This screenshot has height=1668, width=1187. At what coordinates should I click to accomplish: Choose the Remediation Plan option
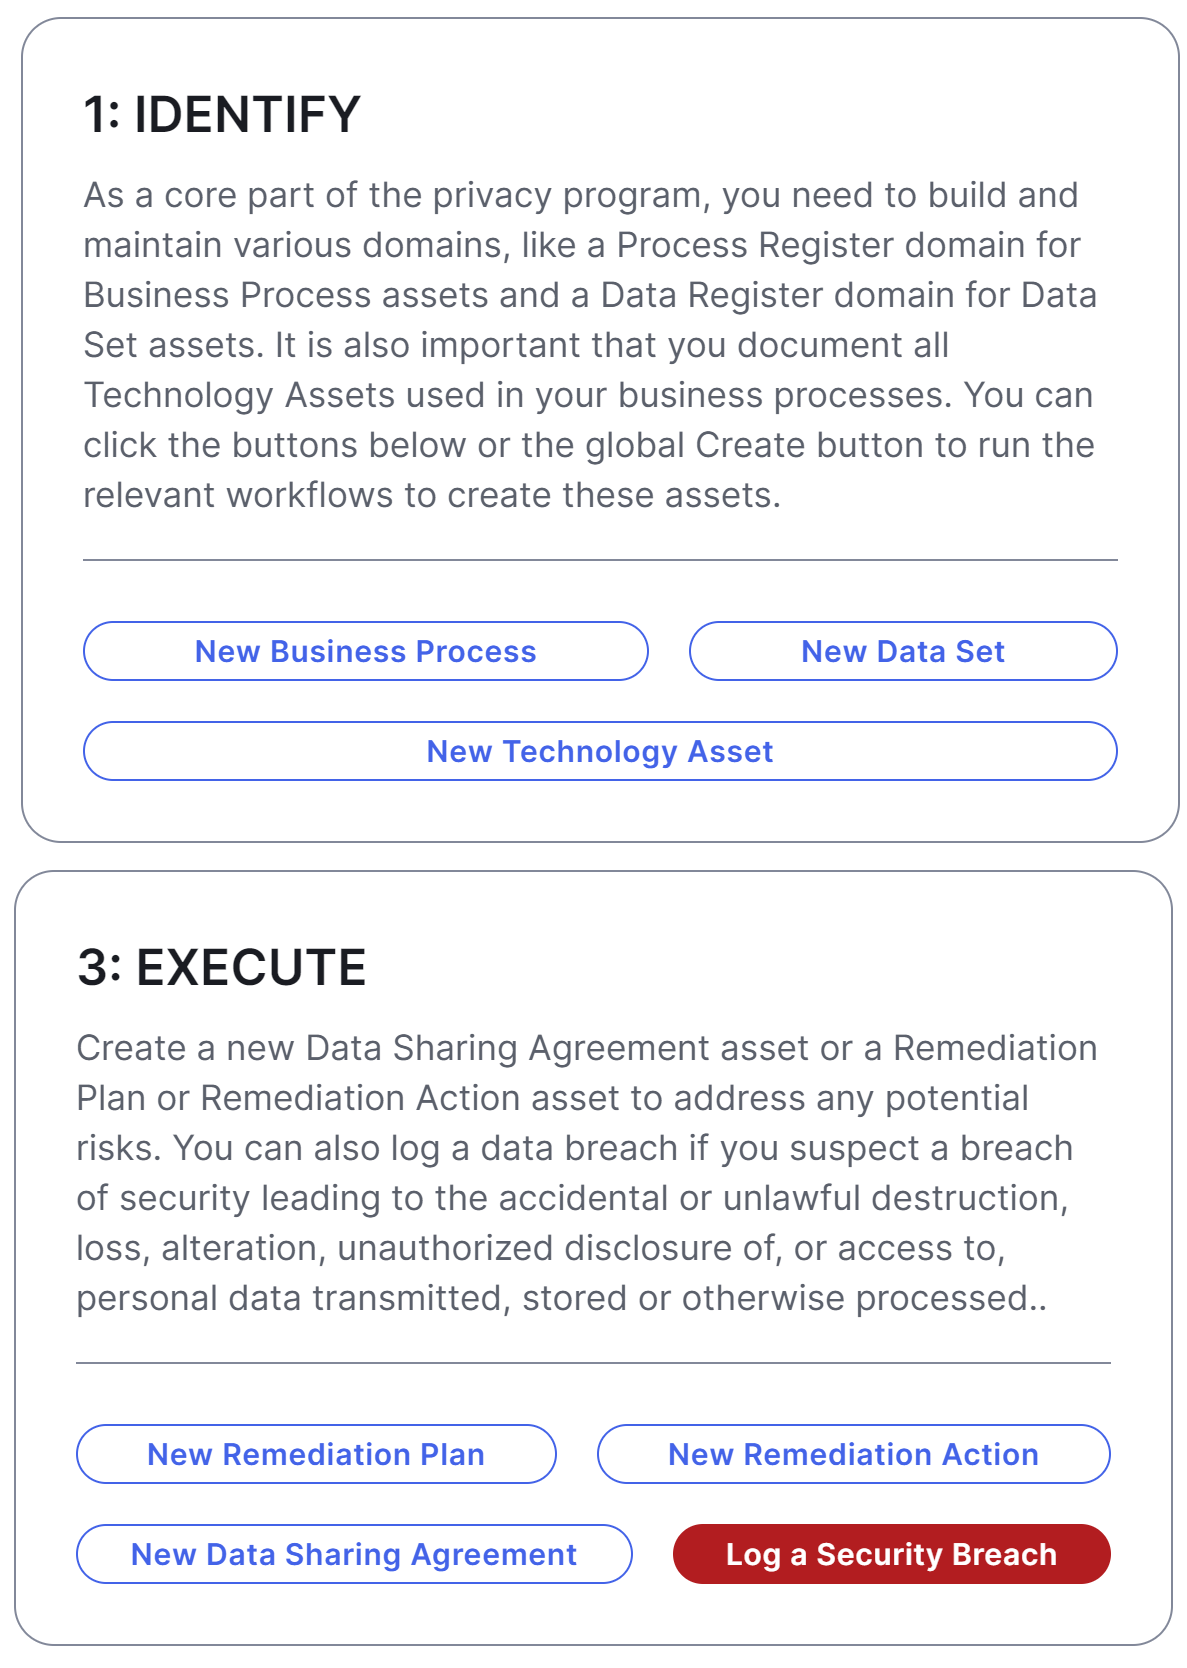[x=316, y=1455]
